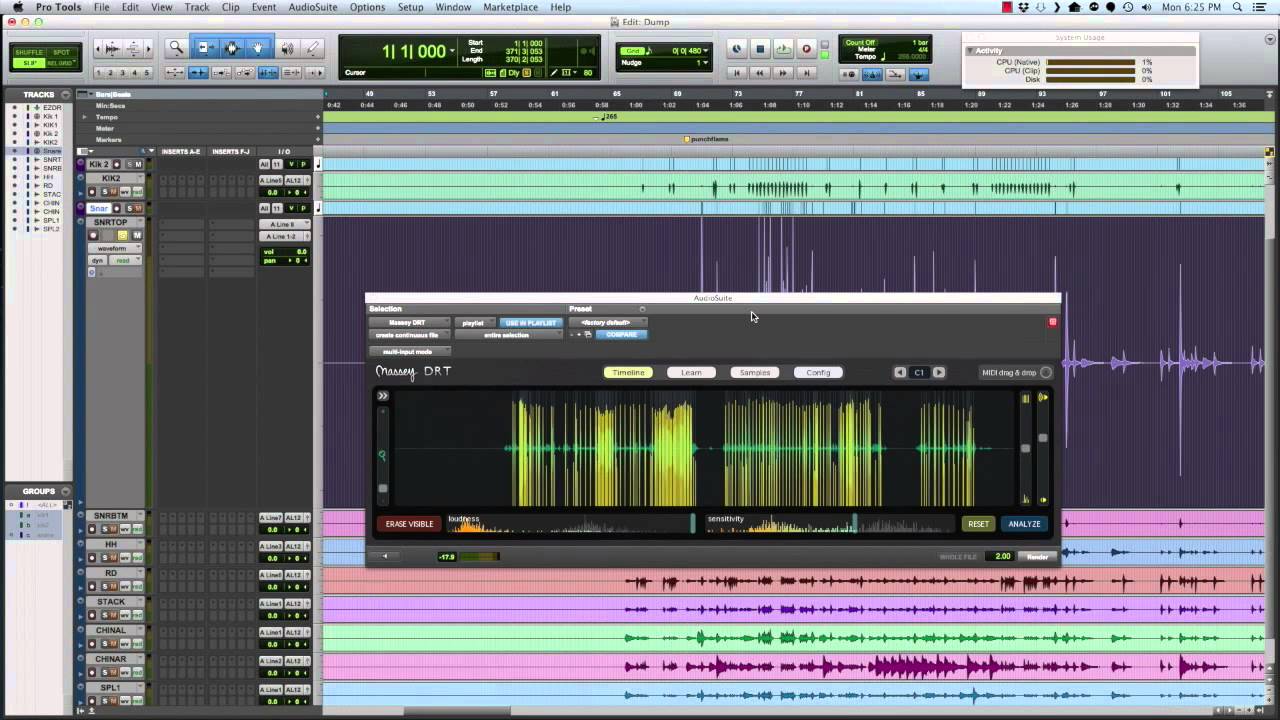Open the Track menu
The height and width of the screenshot is (720, 1280).
[x=197, y=7]
